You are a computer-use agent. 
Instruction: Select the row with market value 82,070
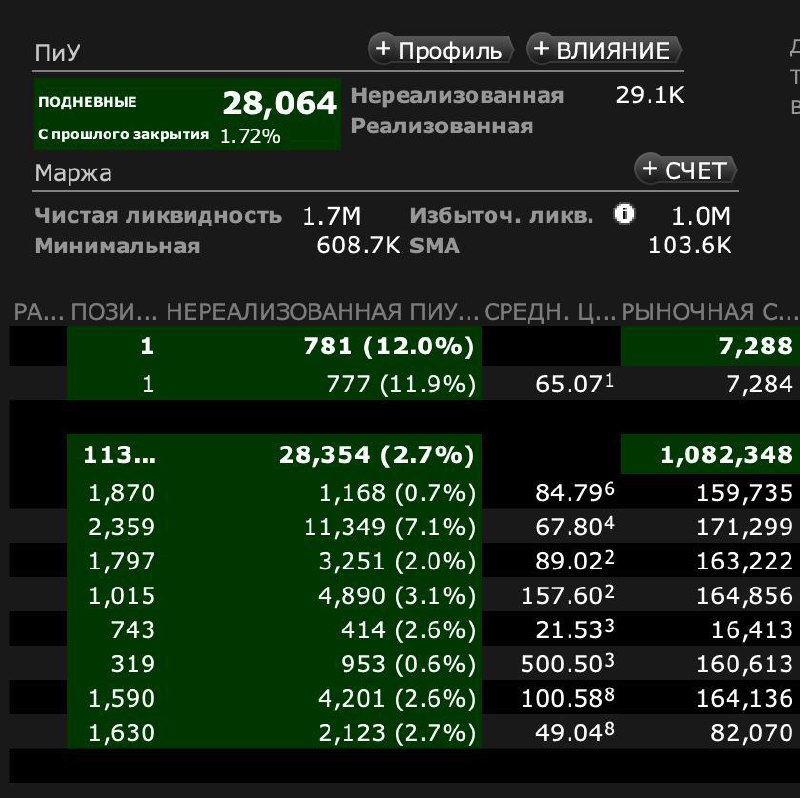point(405,732)
